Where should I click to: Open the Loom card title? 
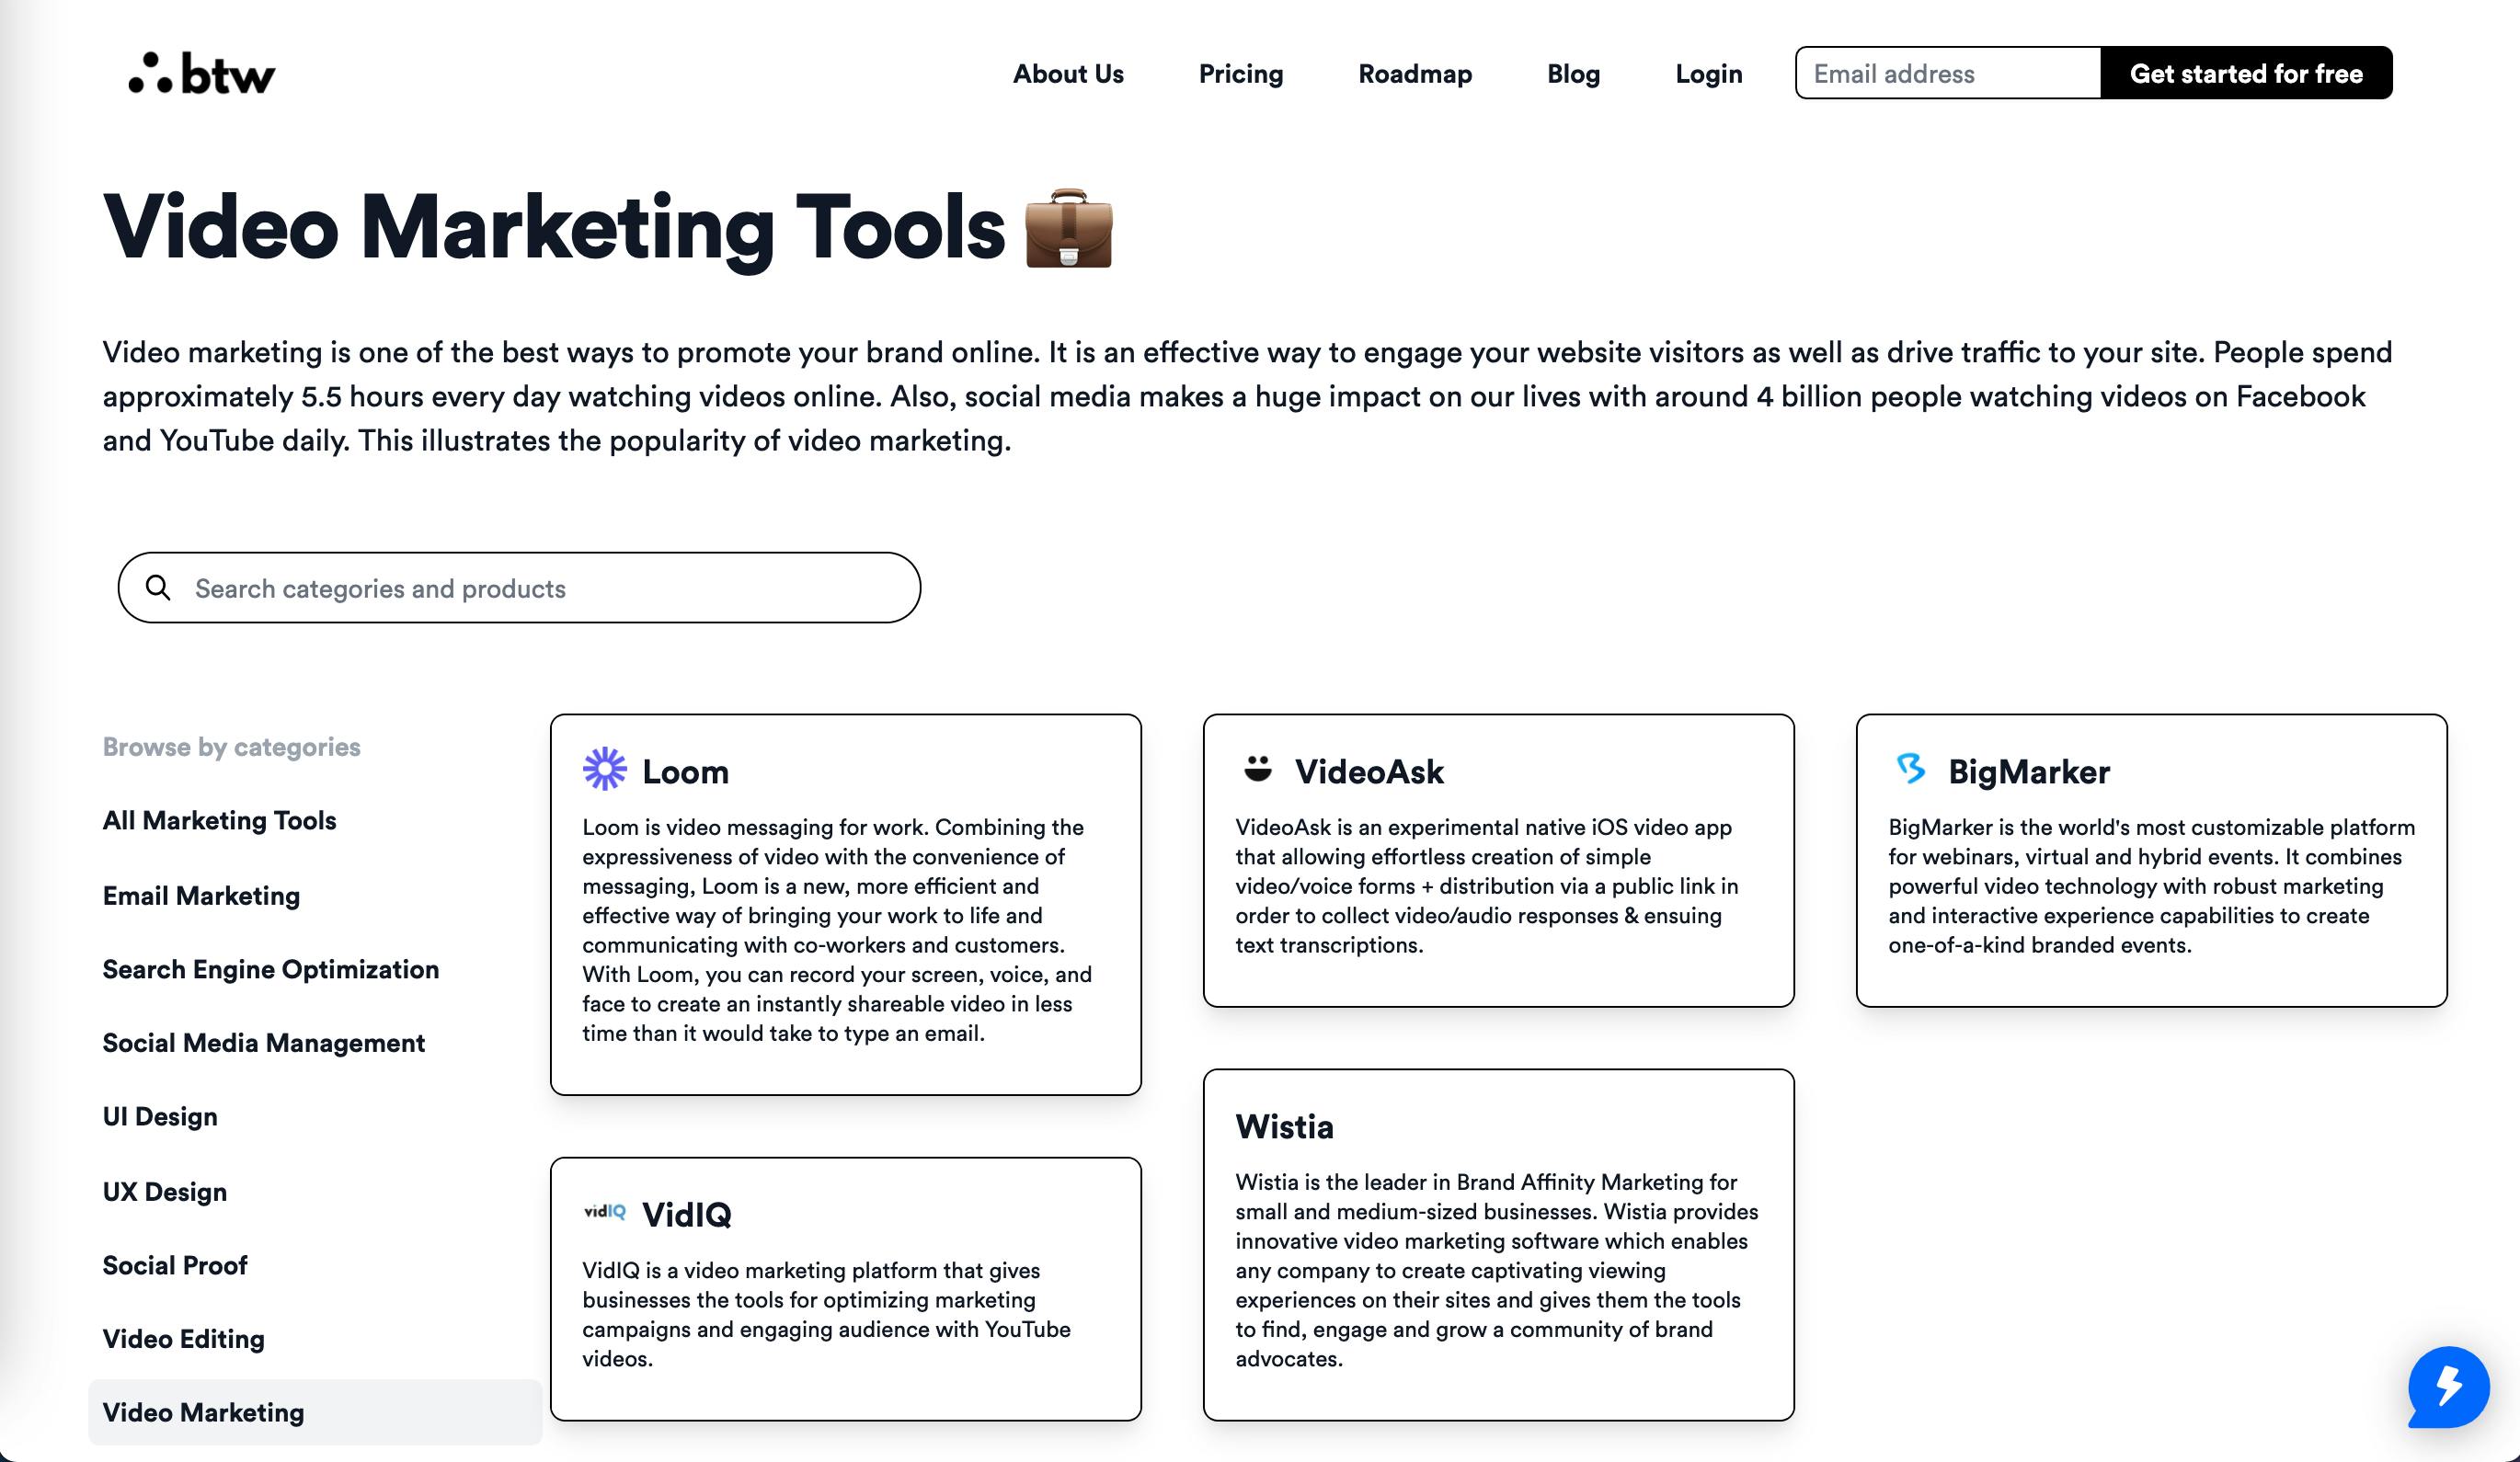click(x=685, y=771)
